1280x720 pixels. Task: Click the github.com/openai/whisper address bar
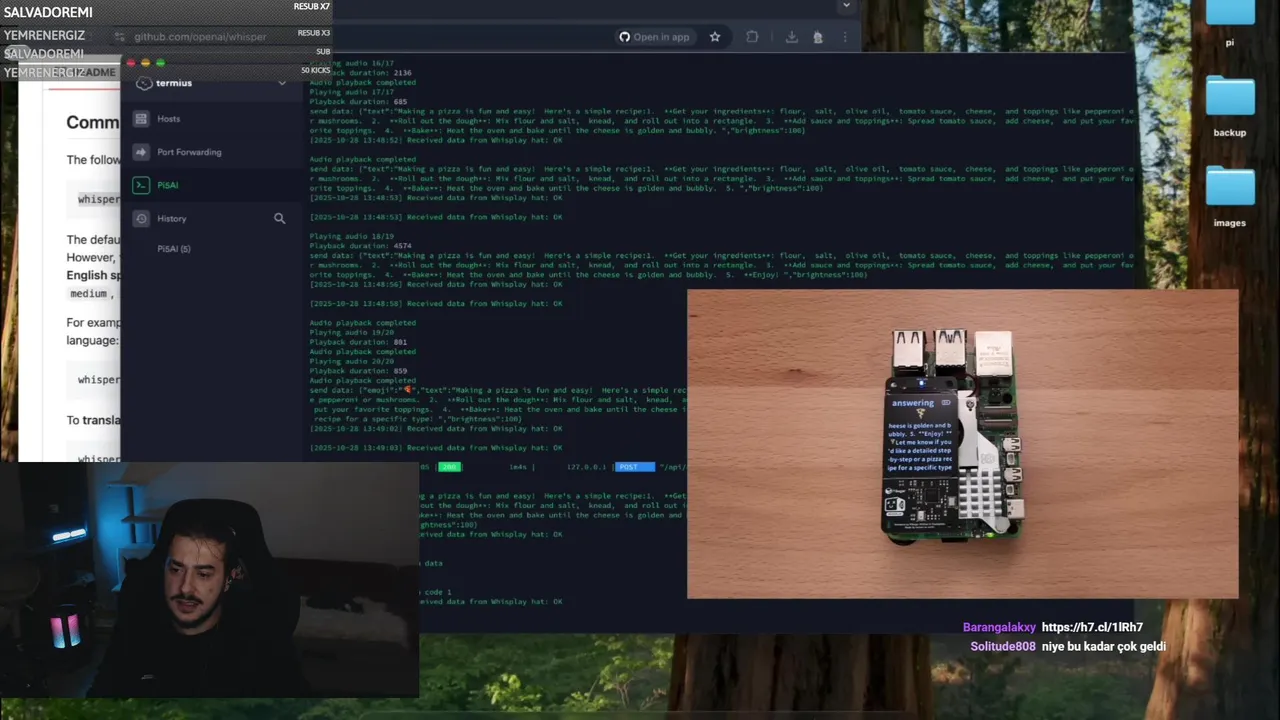[200, 37]
